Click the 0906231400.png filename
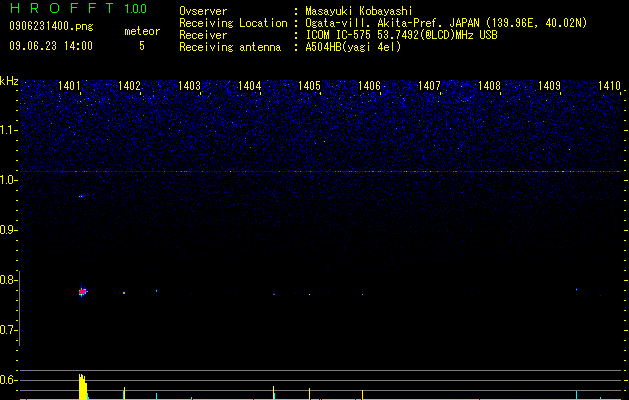Viewport: 629px width, 400px height. pyautogui.click(x=51, y=27)
